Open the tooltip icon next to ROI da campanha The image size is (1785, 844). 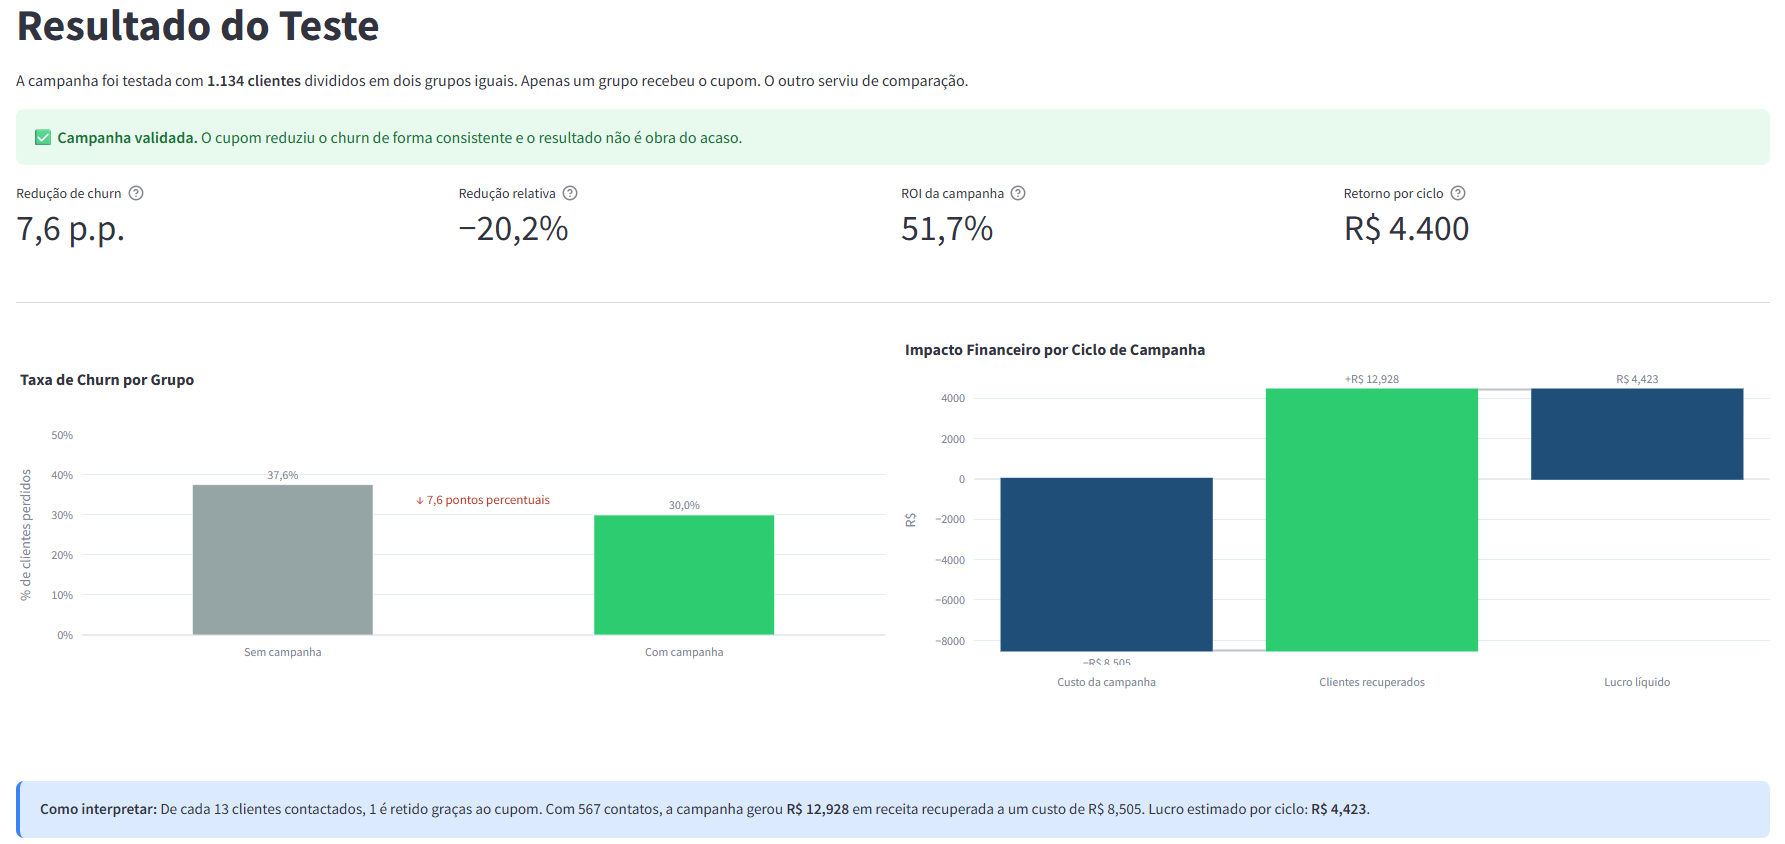[1018, 193]
